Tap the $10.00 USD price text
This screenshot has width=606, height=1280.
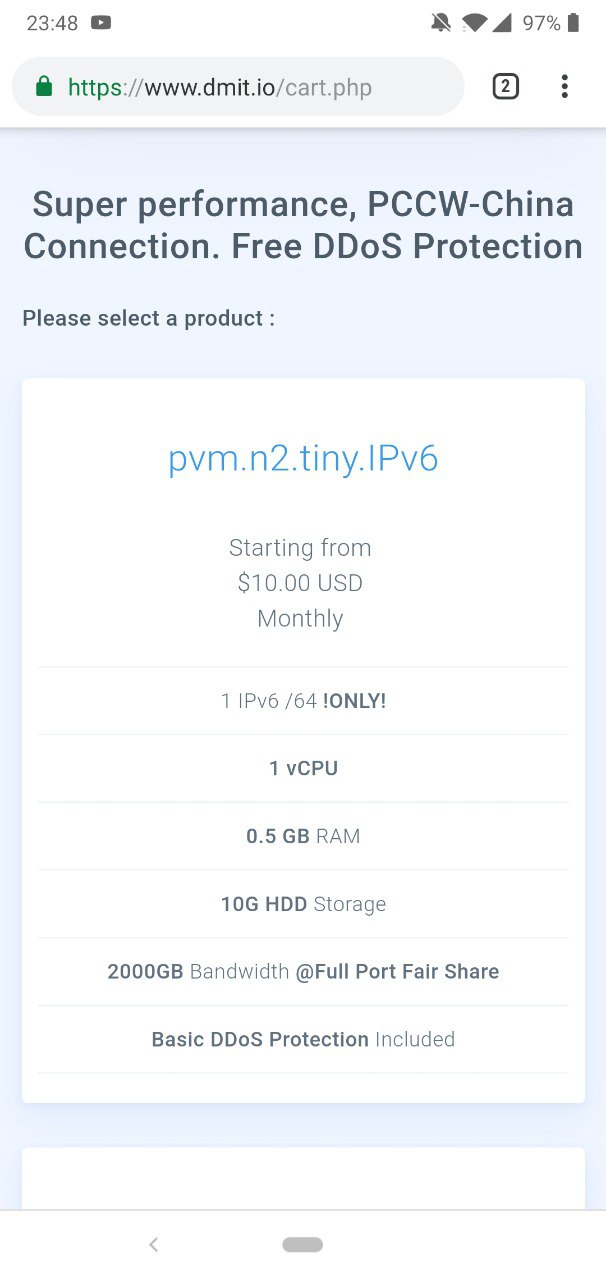coord(300,583)
